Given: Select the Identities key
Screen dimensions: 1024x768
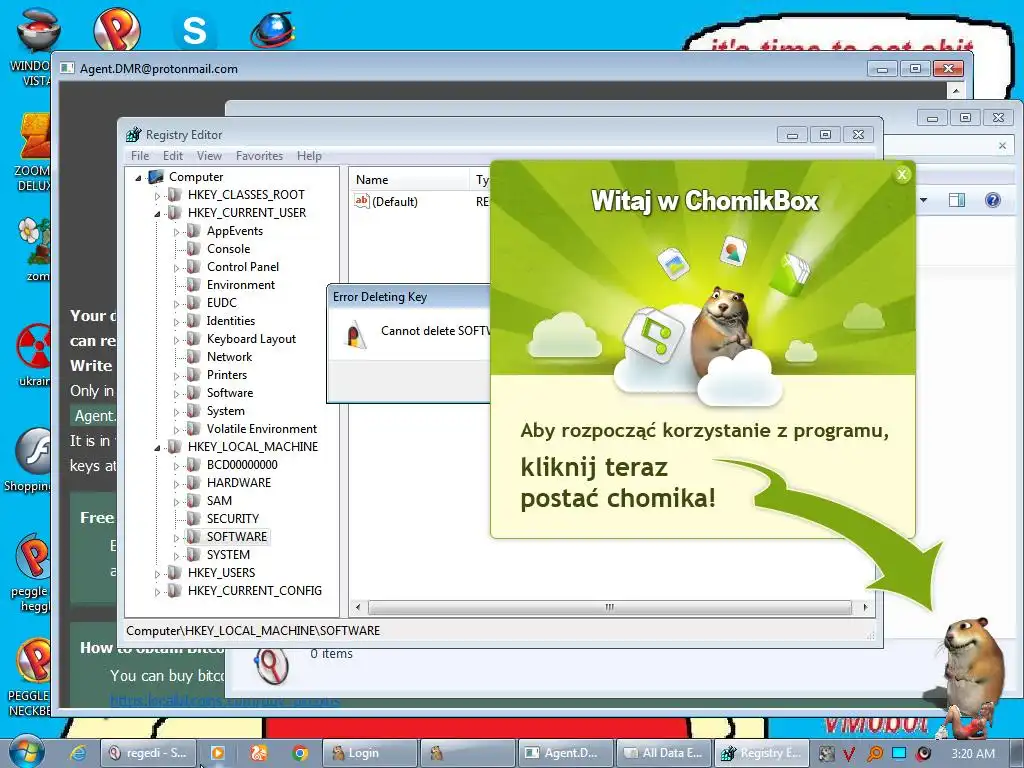Looking at the screenshot, I should (x=231, y=321).
